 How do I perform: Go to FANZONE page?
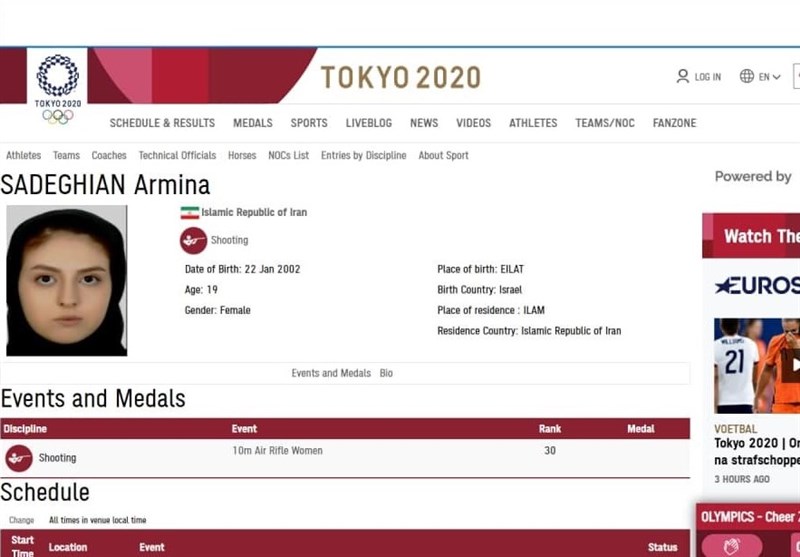674,123
